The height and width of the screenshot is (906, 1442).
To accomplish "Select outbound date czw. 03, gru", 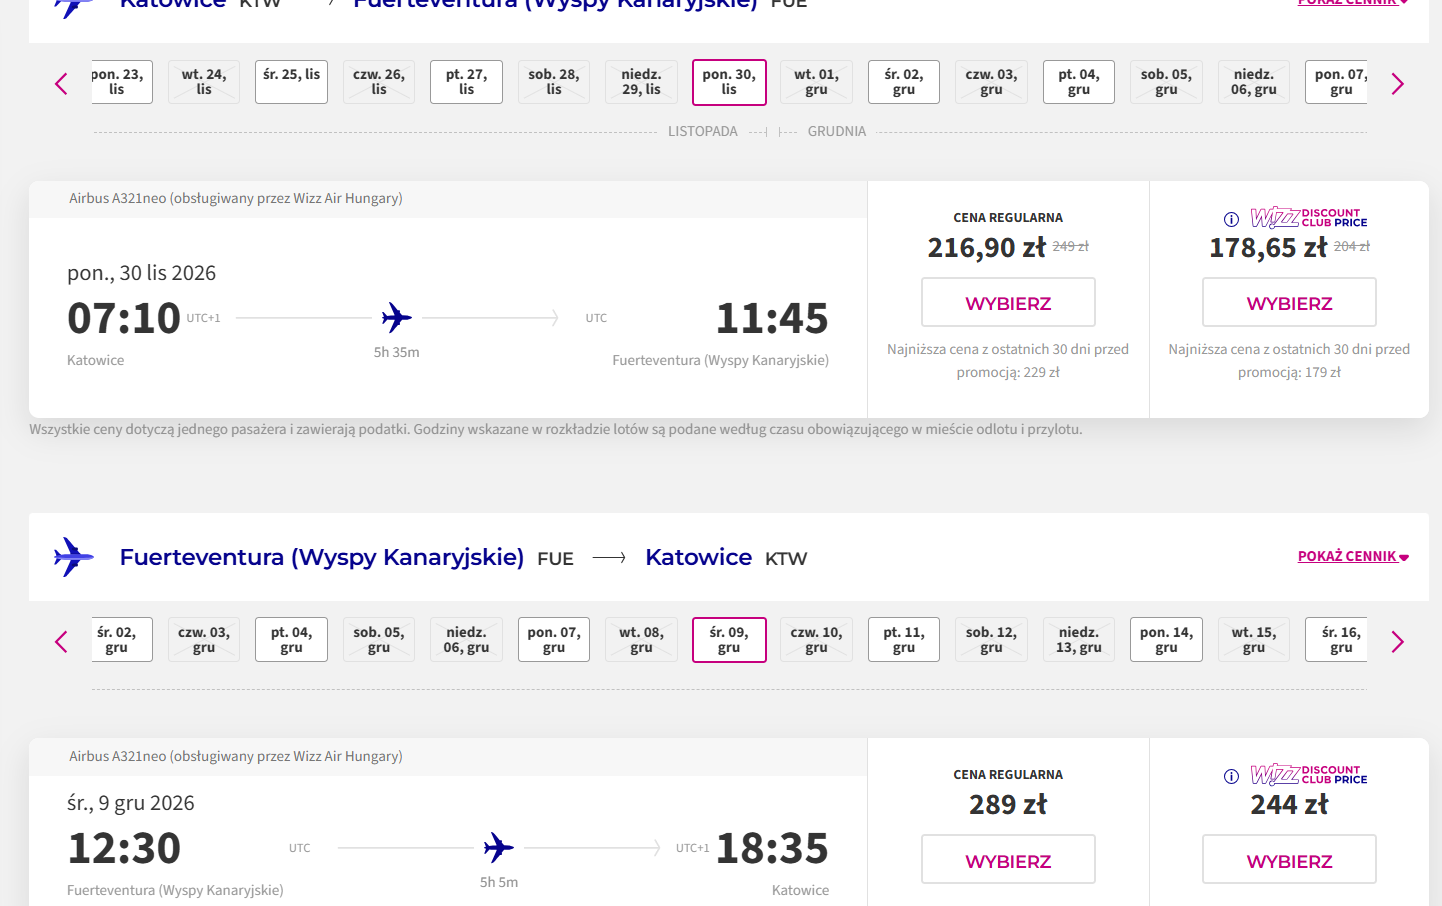I will point(991,82).
